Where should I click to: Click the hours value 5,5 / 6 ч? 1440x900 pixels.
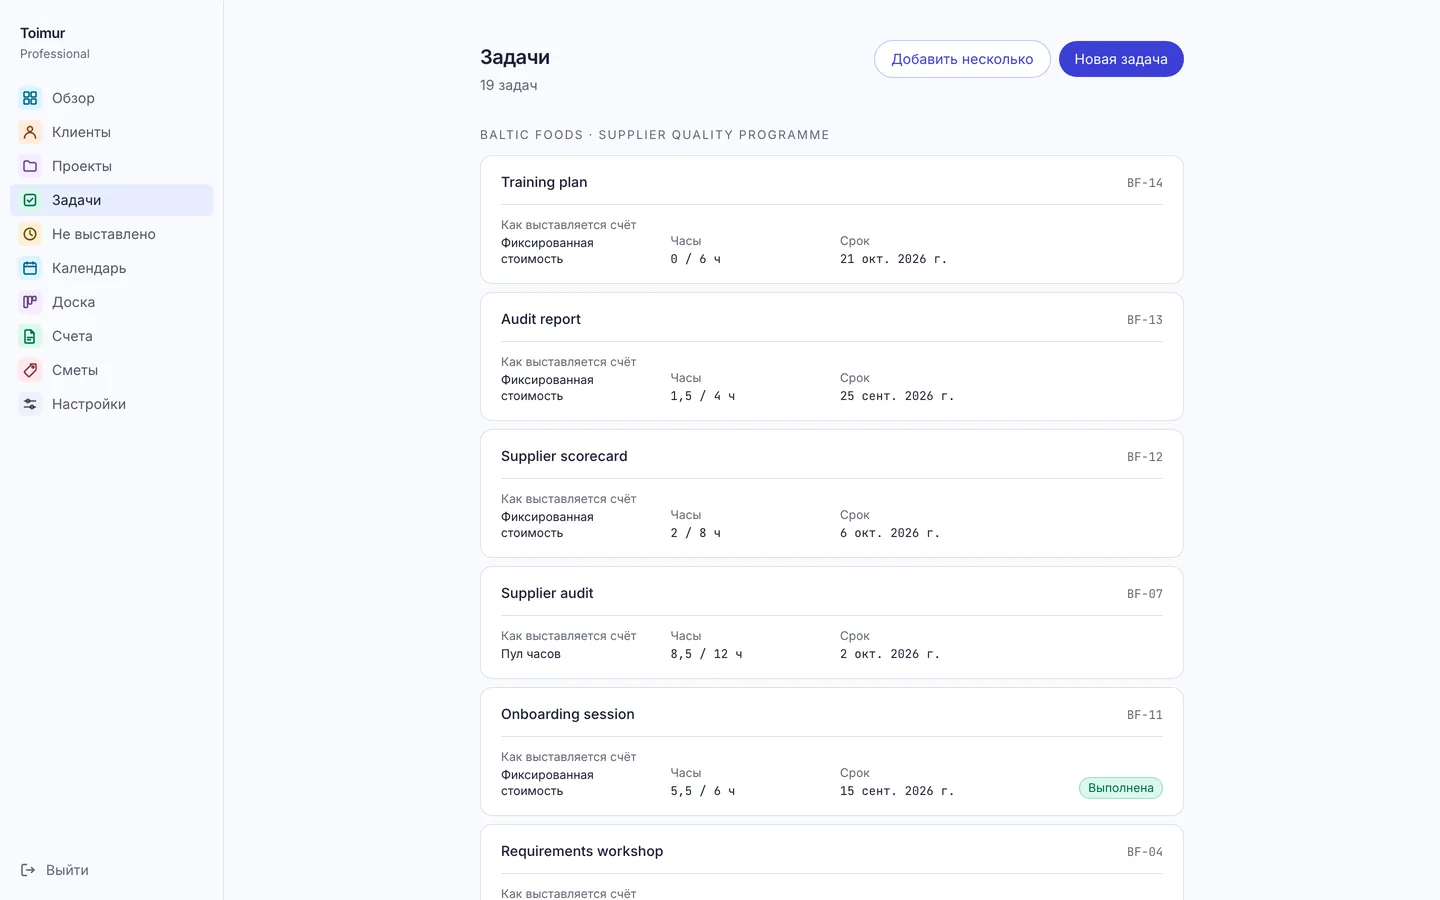[703, 791]
